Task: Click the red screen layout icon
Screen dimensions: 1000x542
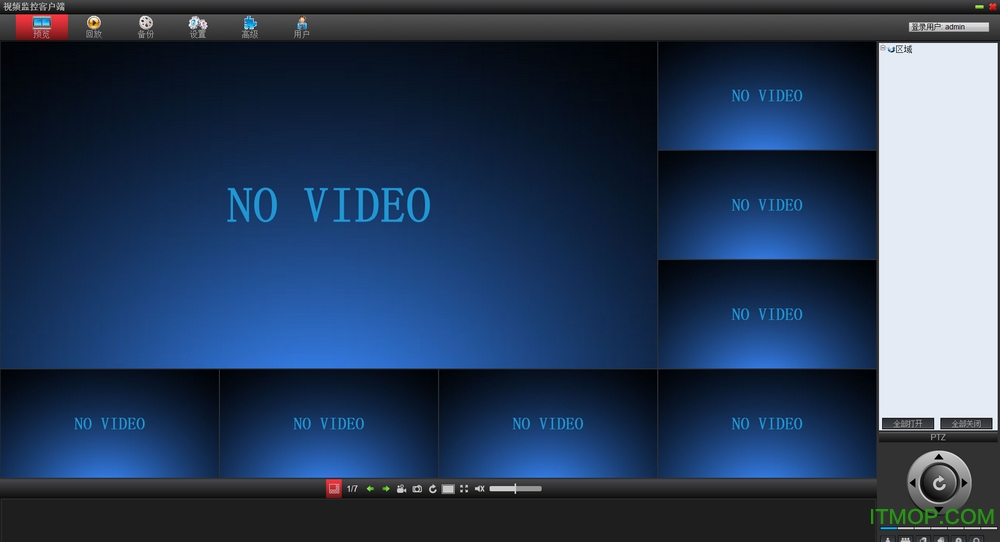Action: coord(334,489)
